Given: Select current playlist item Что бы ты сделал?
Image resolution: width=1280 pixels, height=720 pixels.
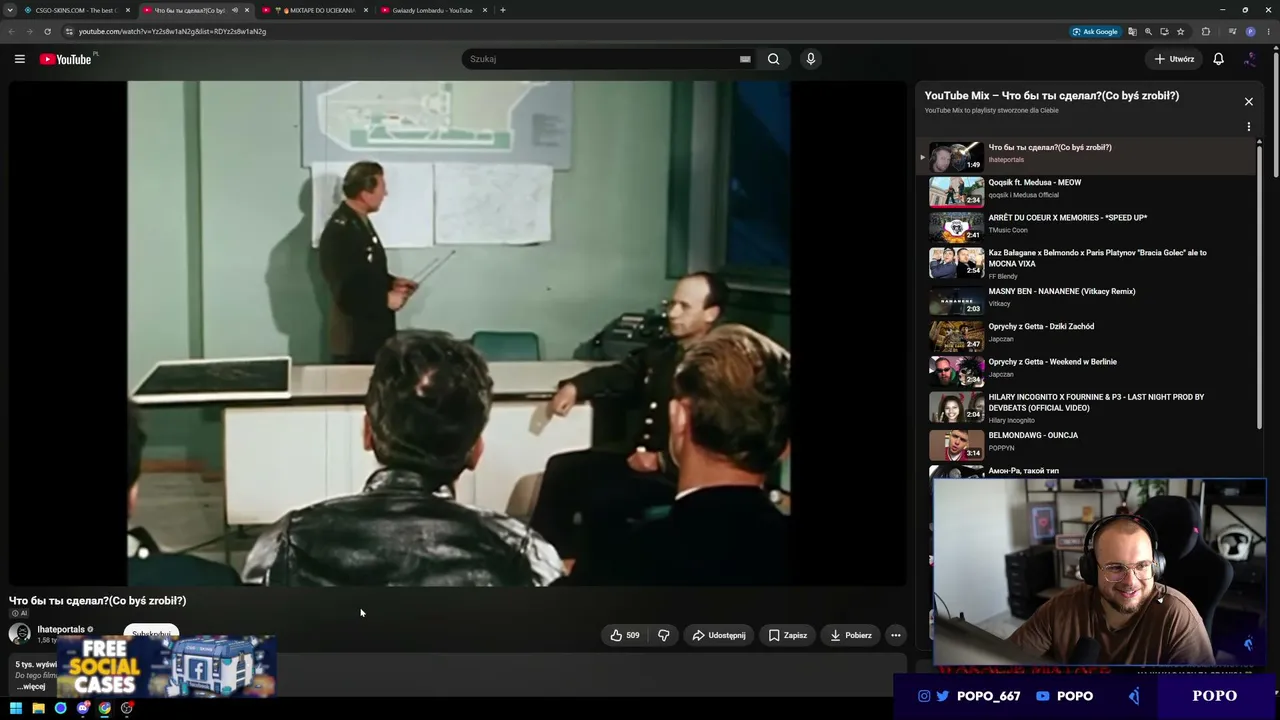Looking at the screenshot, I should [x=1088, y=156].
